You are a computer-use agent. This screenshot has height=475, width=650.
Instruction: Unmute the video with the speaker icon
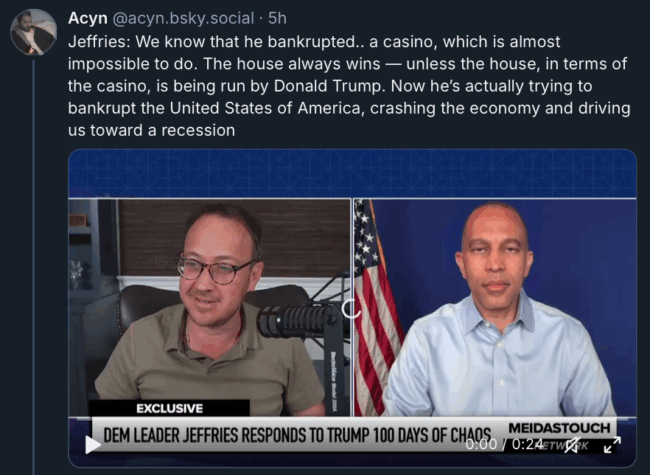[573, 445]
